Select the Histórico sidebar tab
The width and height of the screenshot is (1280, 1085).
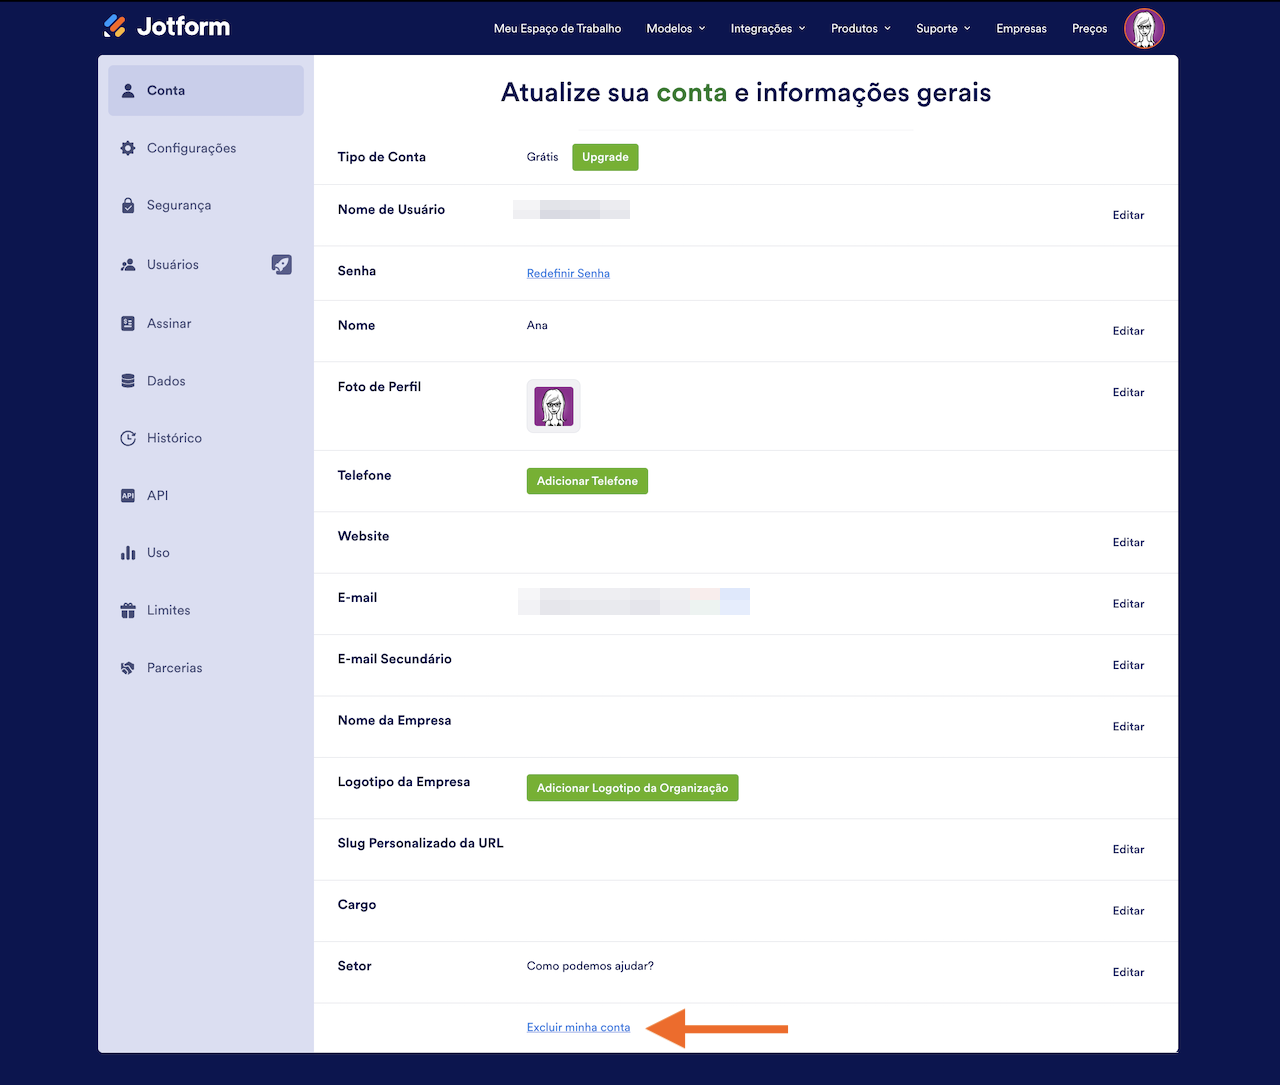[206, 438]
